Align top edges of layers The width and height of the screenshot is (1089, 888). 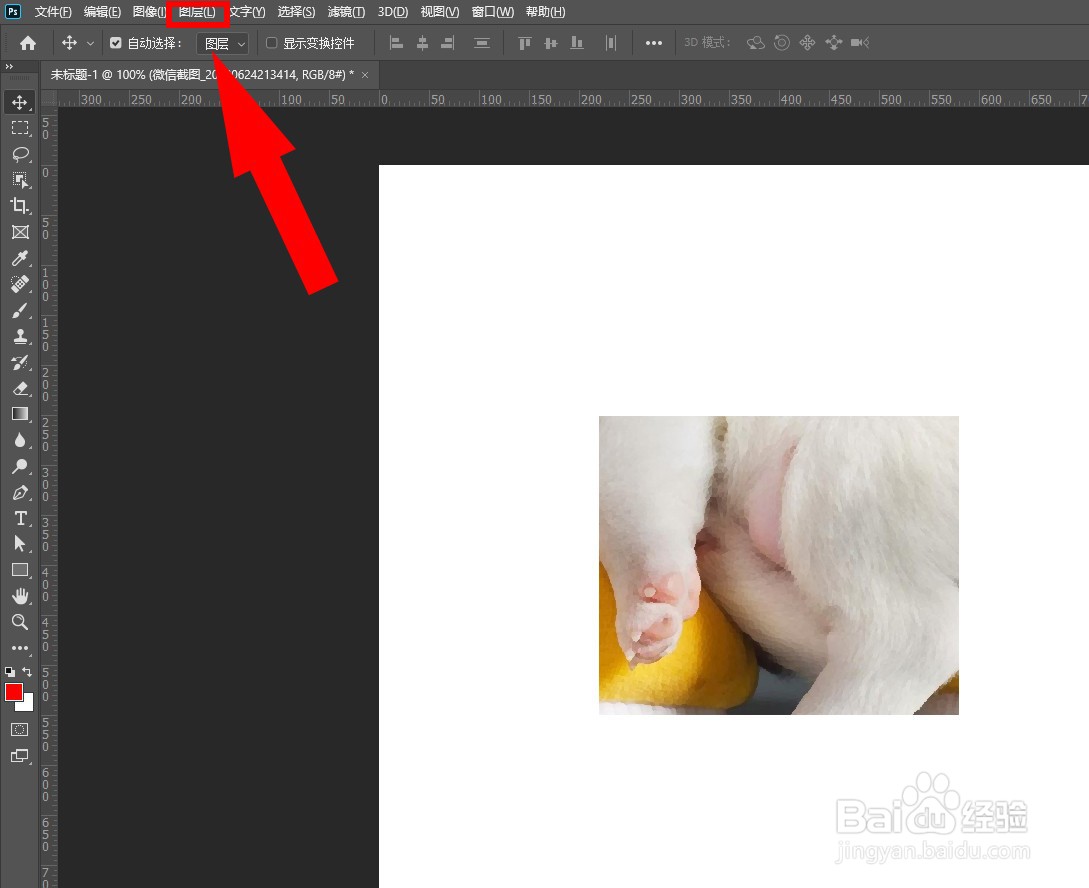click(x=525, y=43)
